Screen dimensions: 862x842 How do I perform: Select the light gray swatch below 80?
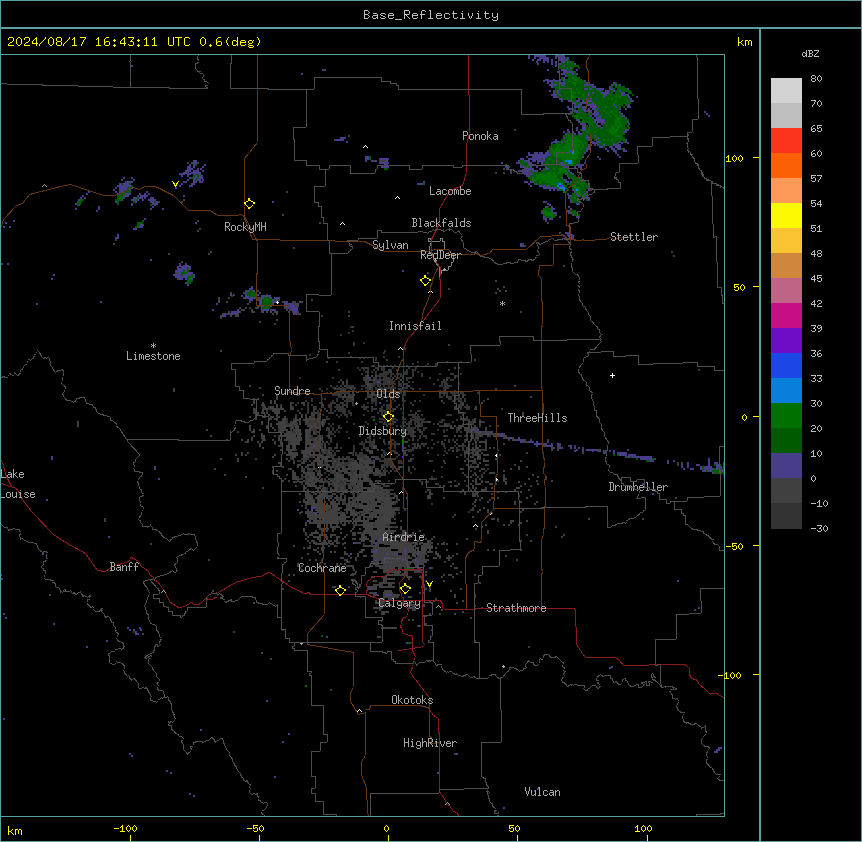click(786, 91)
